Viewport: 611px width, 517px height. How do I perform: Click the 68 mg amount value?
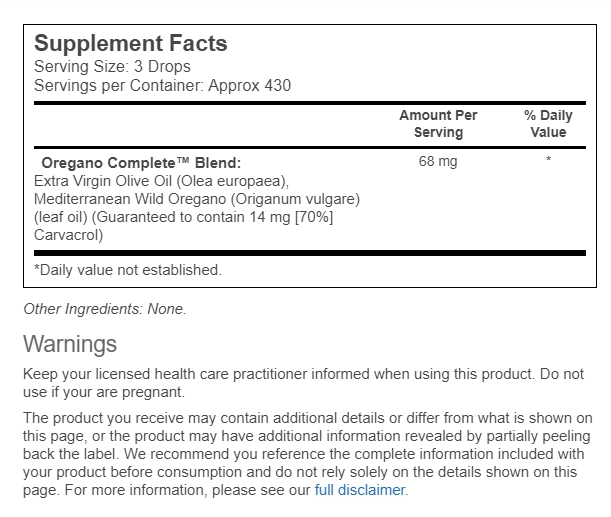pos(438,162)
